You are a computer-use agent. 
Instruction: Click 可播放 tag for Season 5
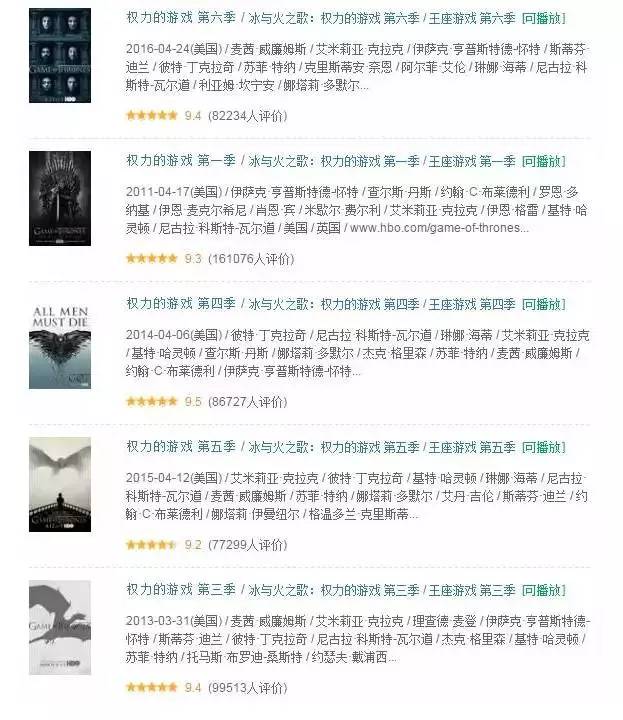tap(544, 447)
